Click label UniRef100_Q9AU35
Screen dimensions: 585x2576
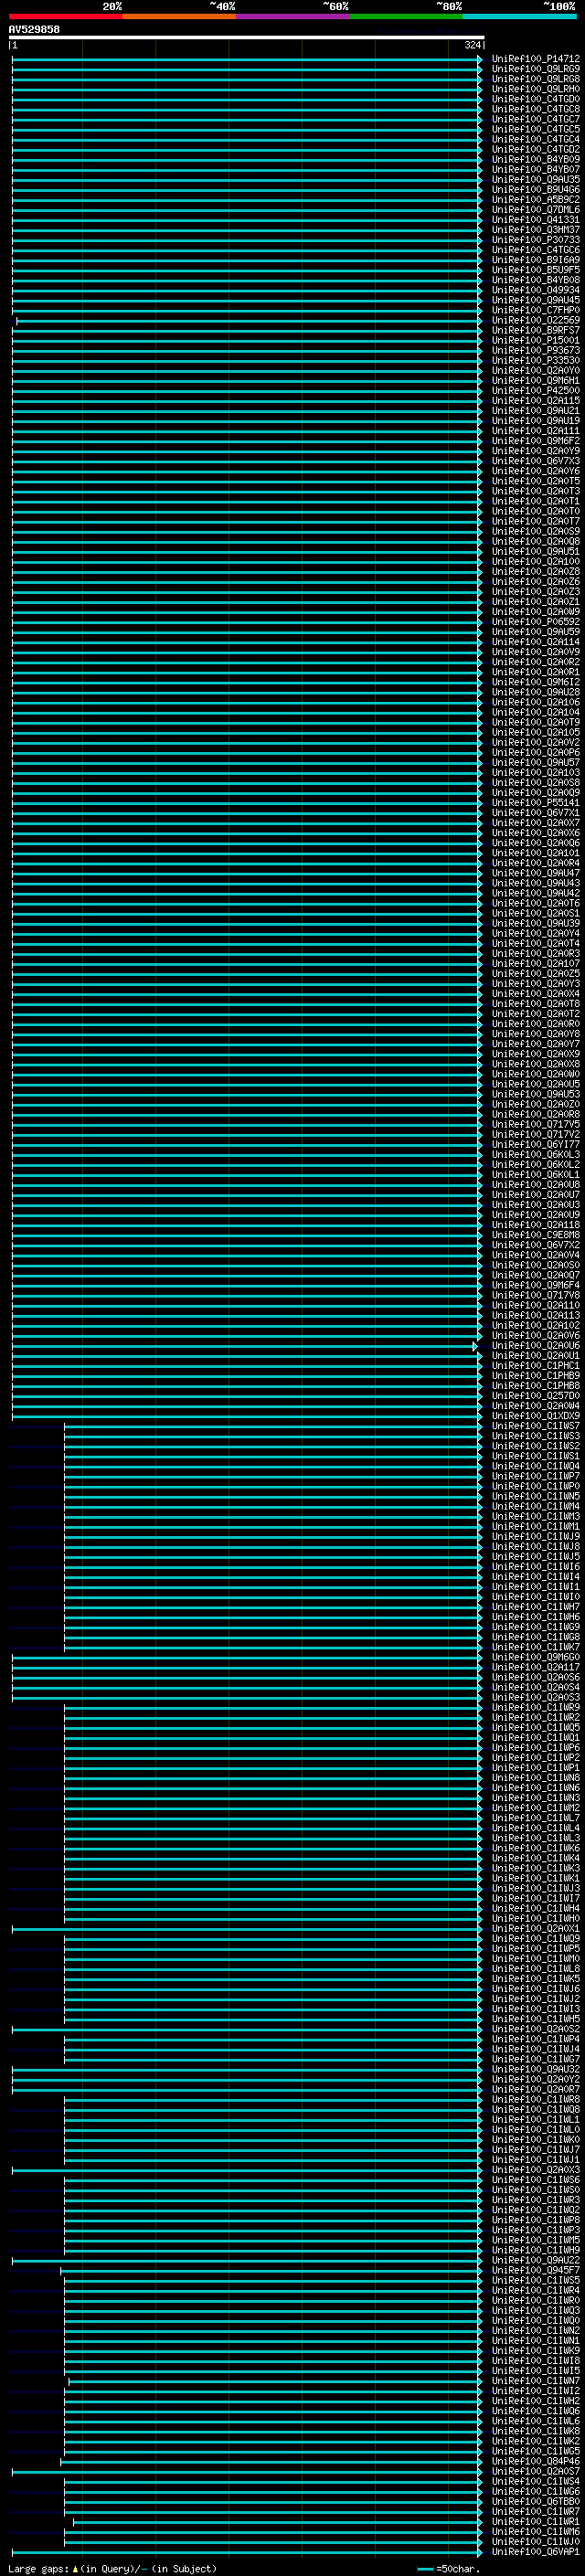click(536, 180)
